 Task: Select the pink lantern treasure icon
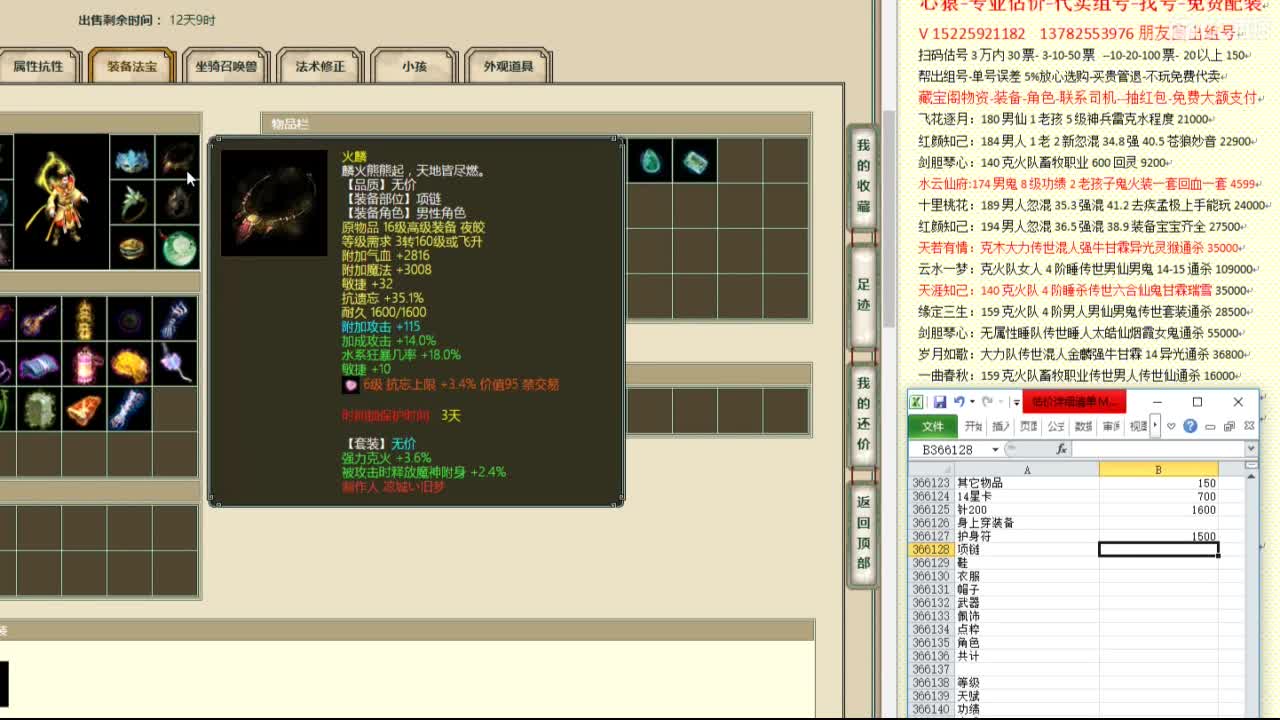(x=85, y=364)
